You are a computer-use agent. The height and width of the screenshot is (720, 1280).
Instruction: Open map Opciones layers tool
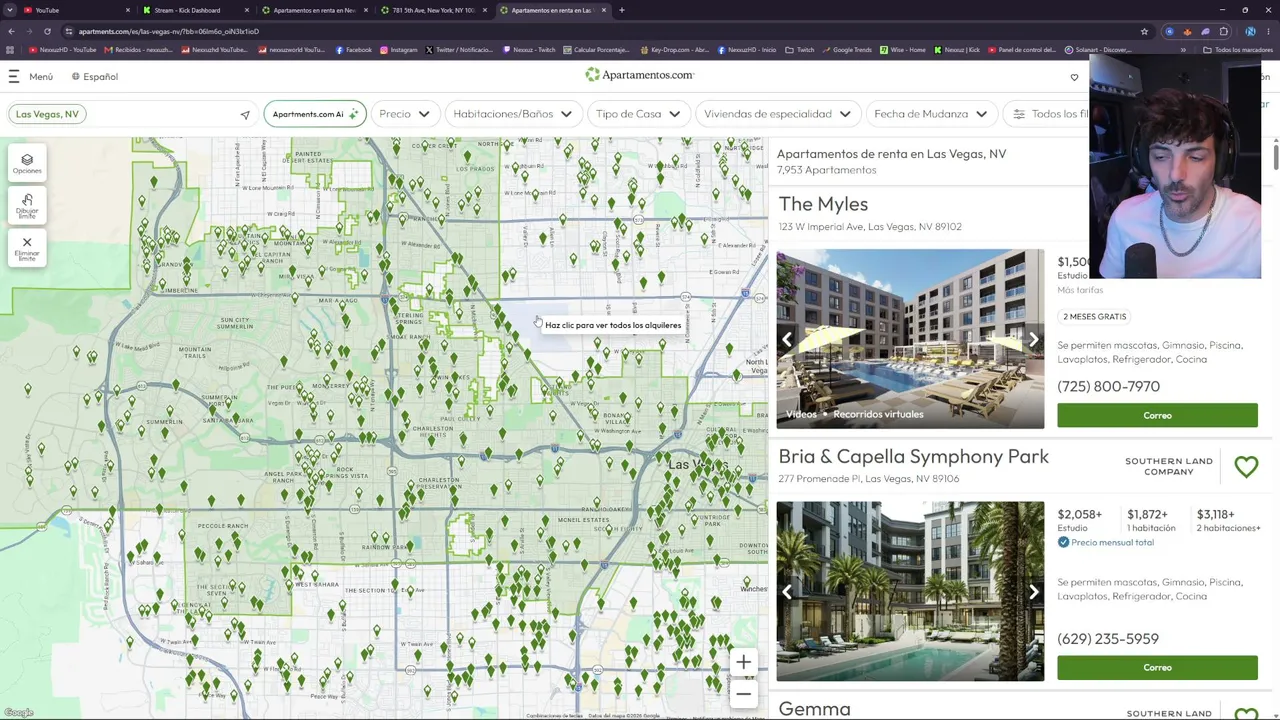27,164
